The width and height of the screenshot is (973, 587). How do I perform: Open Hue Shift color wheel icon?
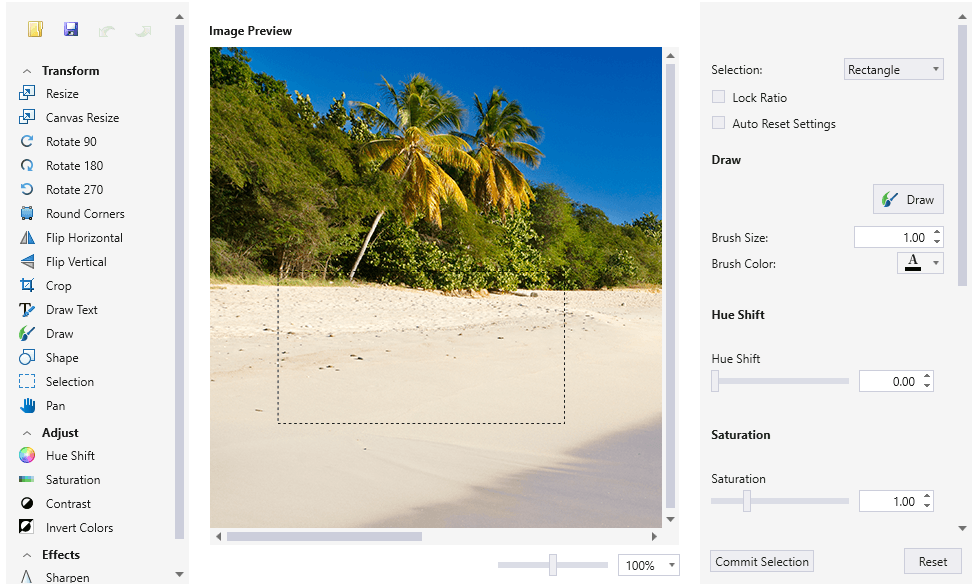click(x=27, y=455)
